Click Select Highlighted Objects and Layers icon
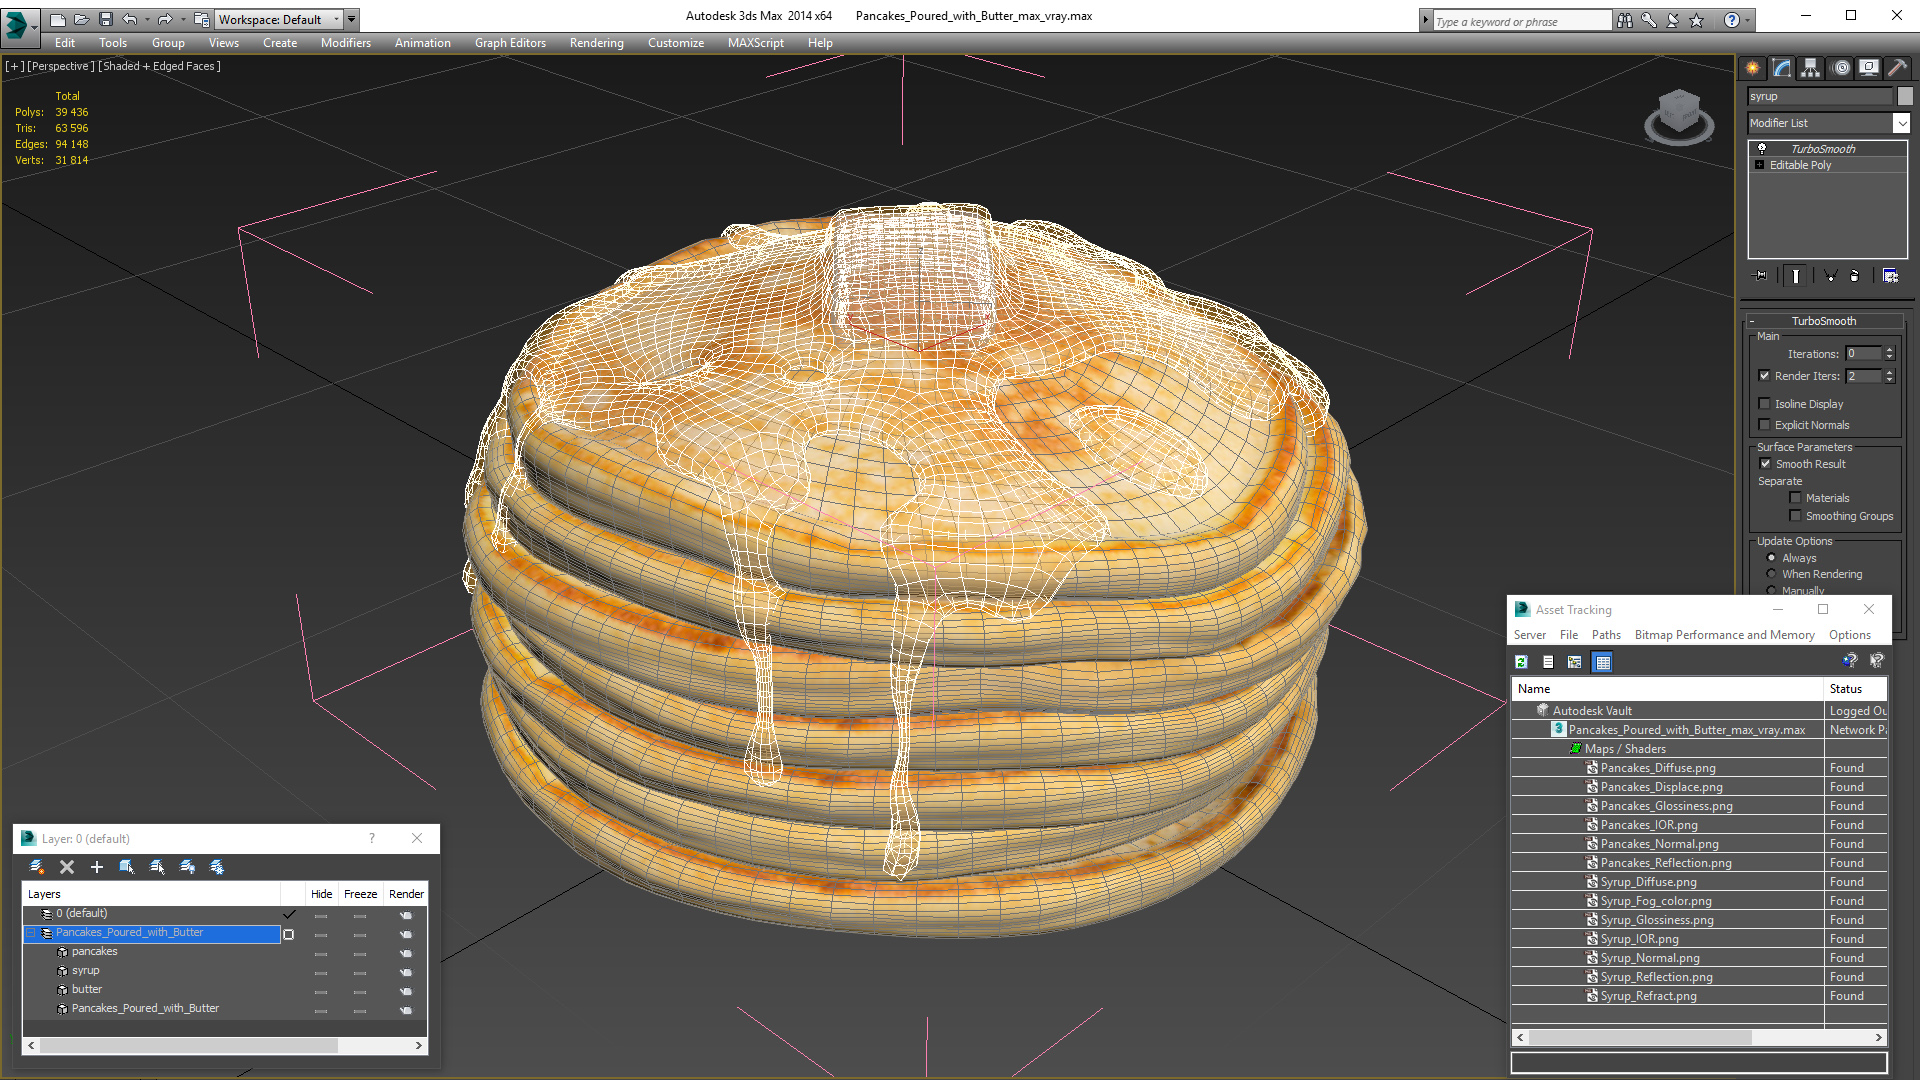 pyautogui.click(x=127, y=867)
